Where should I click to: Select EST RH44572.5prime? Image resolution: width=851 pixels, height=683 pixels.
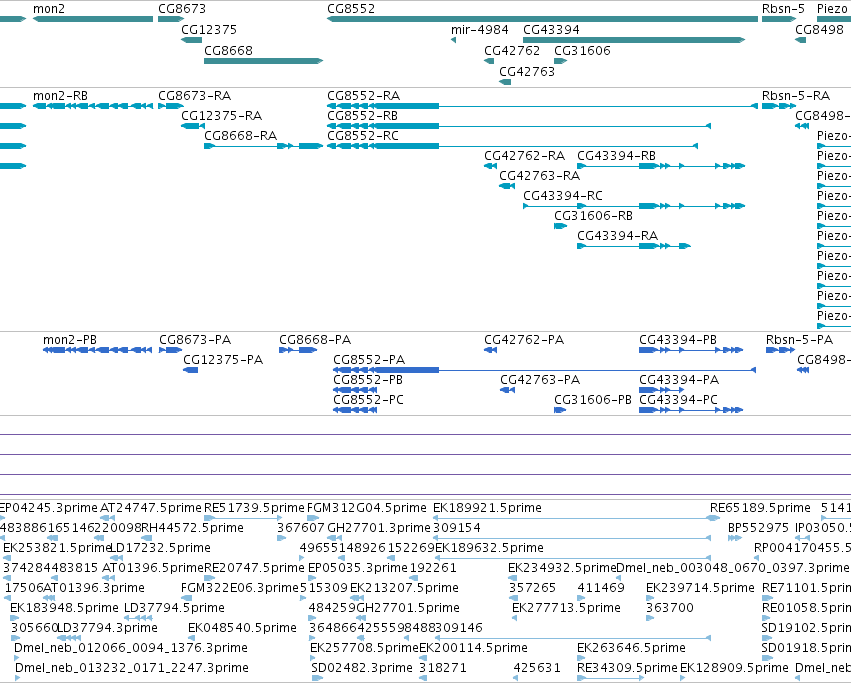point(193,528)
